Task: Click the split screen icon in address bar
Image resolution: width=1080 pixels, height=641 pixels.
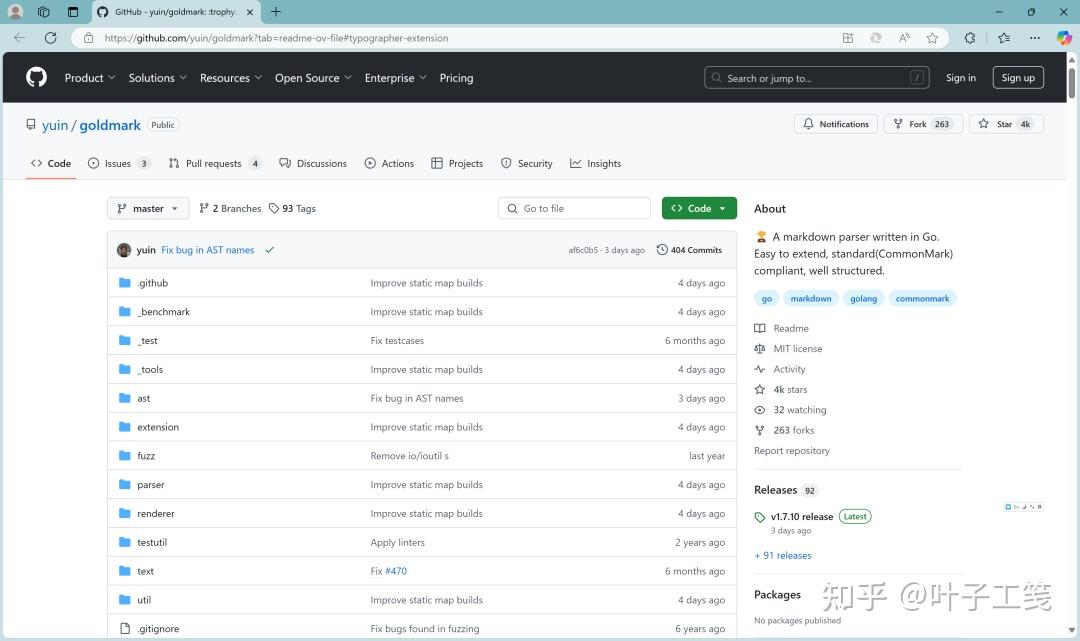Action: tap(848, 38)
